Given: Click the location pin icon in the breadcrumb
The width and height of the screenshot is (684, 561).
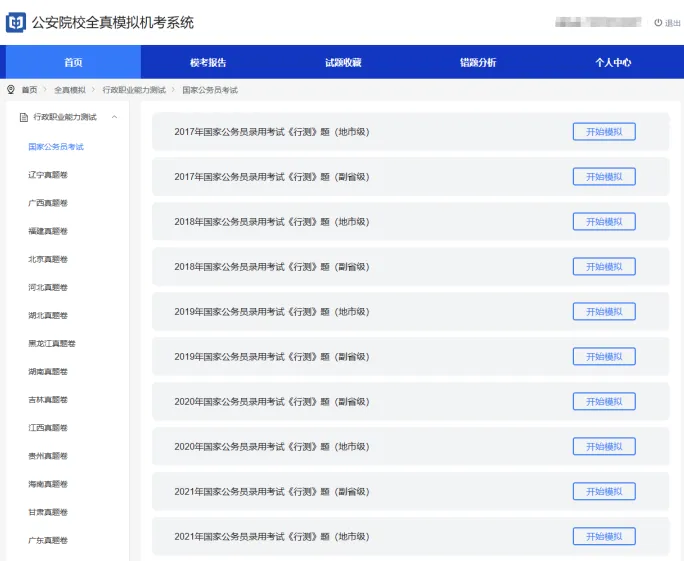Looking at the screenshot, I should (x=11, y=90).
